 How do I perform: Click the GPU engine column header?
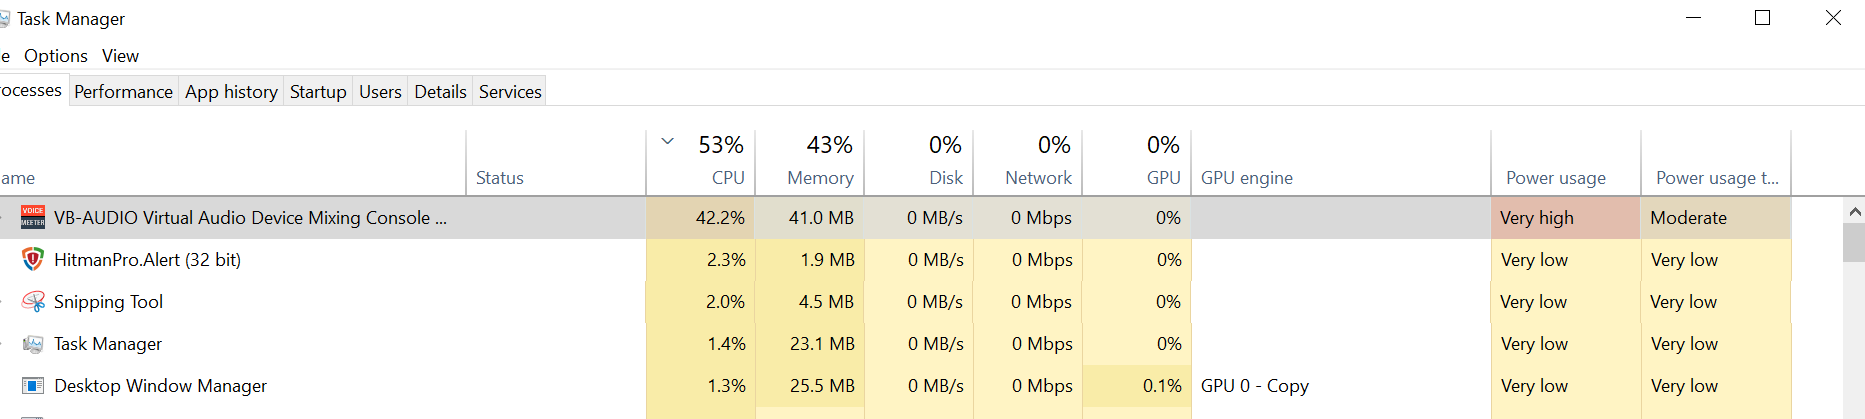point(1246,177)
